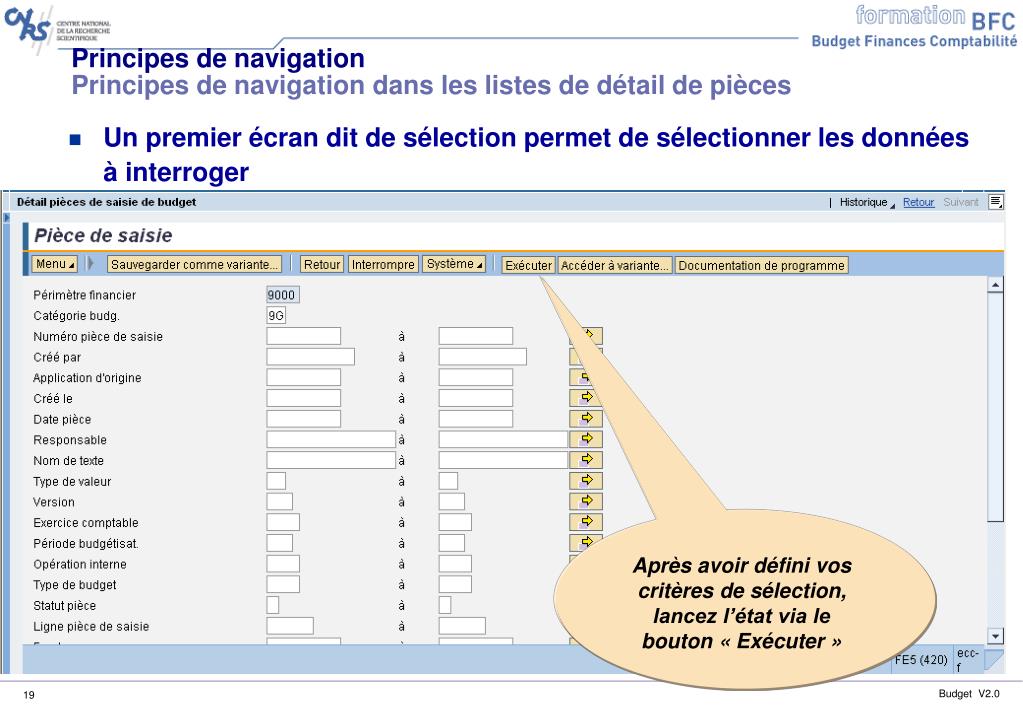The width and height of the screenshot is (1023, 708).
Task: Click the Type de valeur to field
Action: click(448, 481)
